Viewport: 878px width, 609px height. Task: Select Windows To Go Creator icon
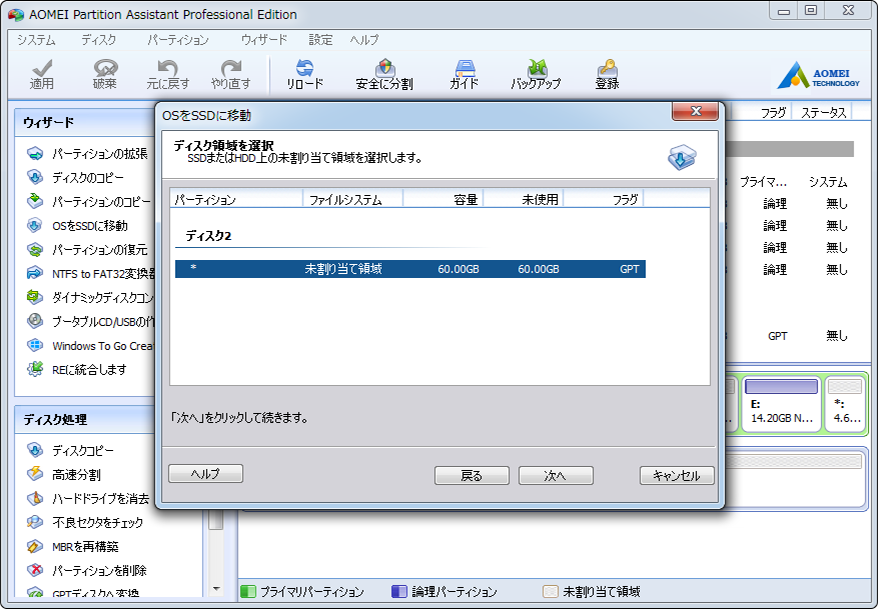pyautogui.click(x=35, y=345)
